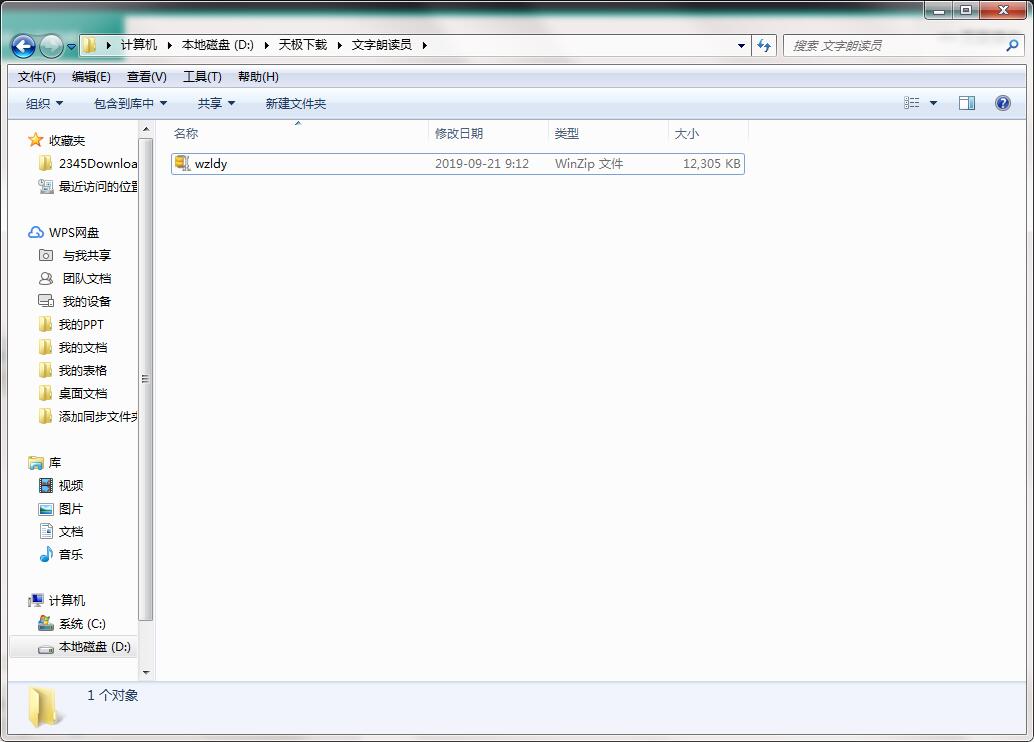Select 本地磁盘 (D:) in the breadcrumb
Viewport: 1034px width, 742px height.
tap(218, 45)
